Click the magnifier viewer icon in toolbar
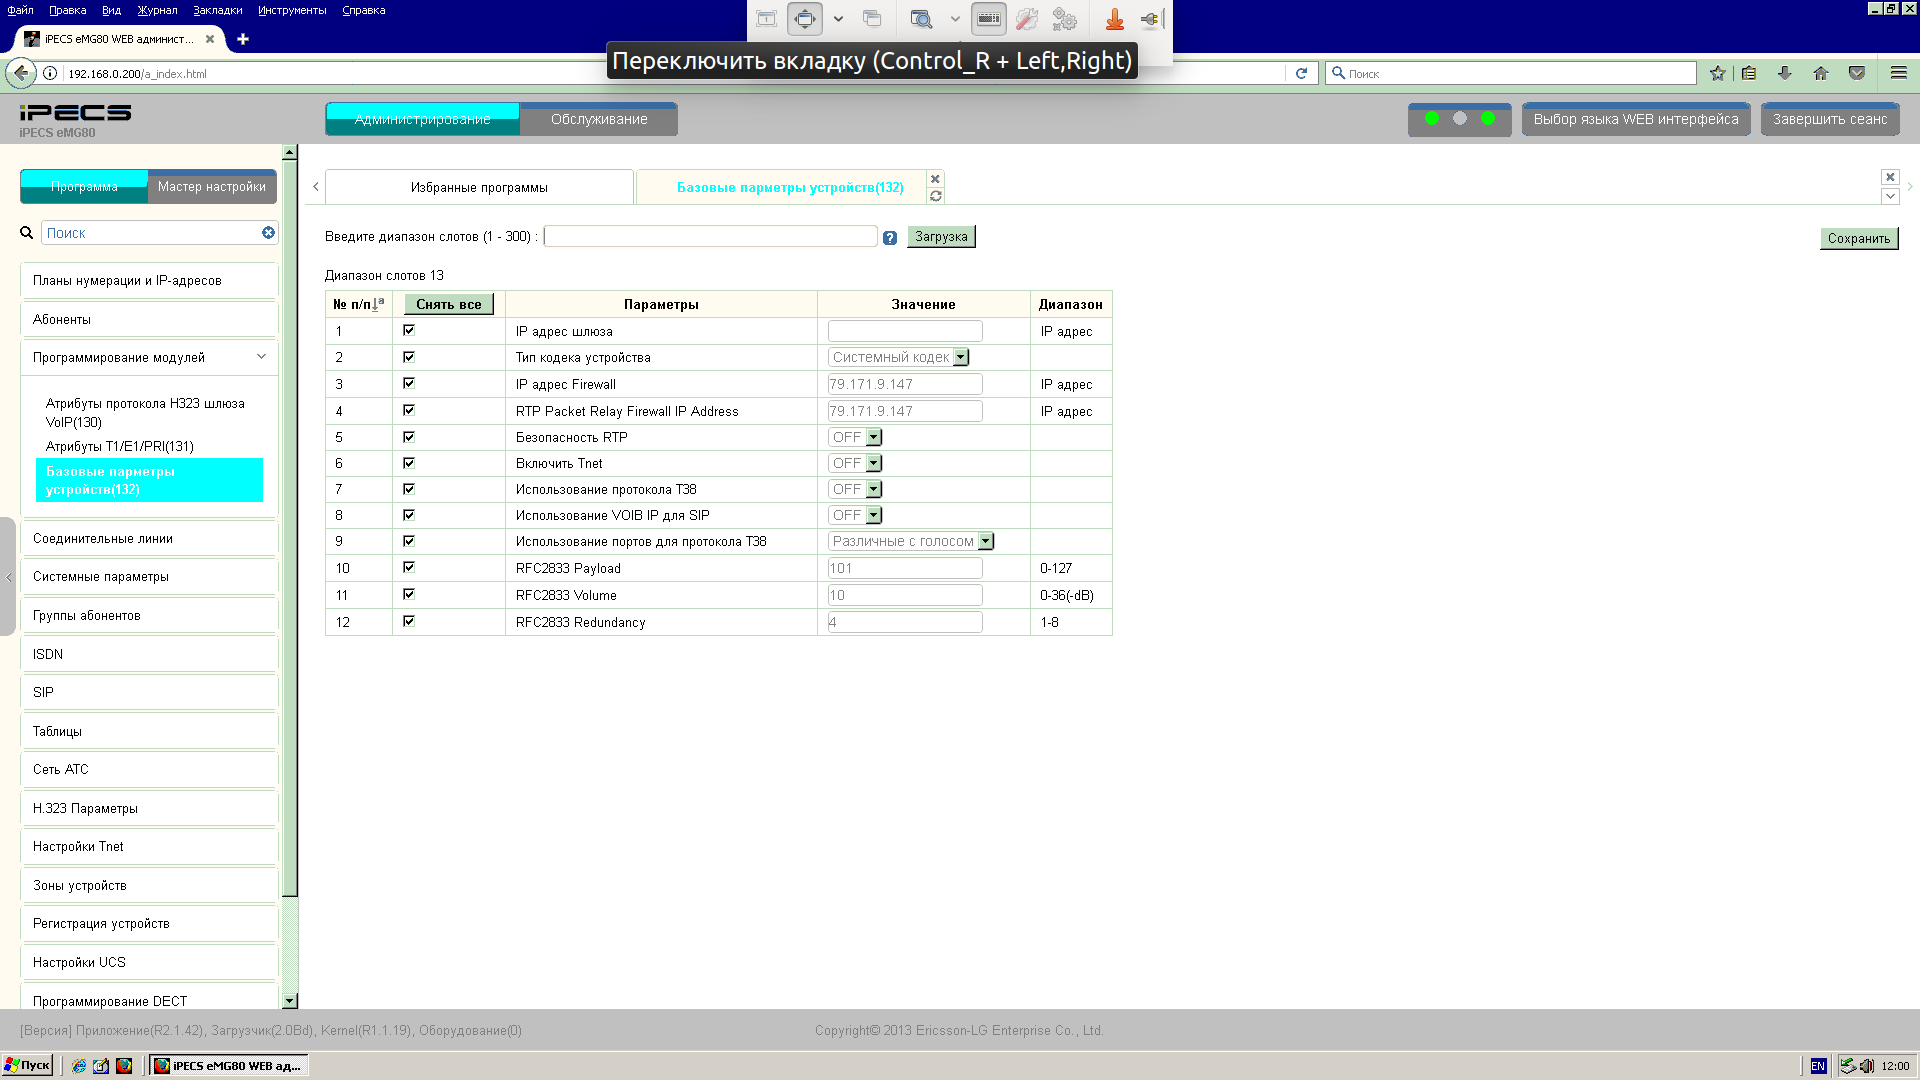This screenshot has height=1080, width=1920. tap(921, 19)
